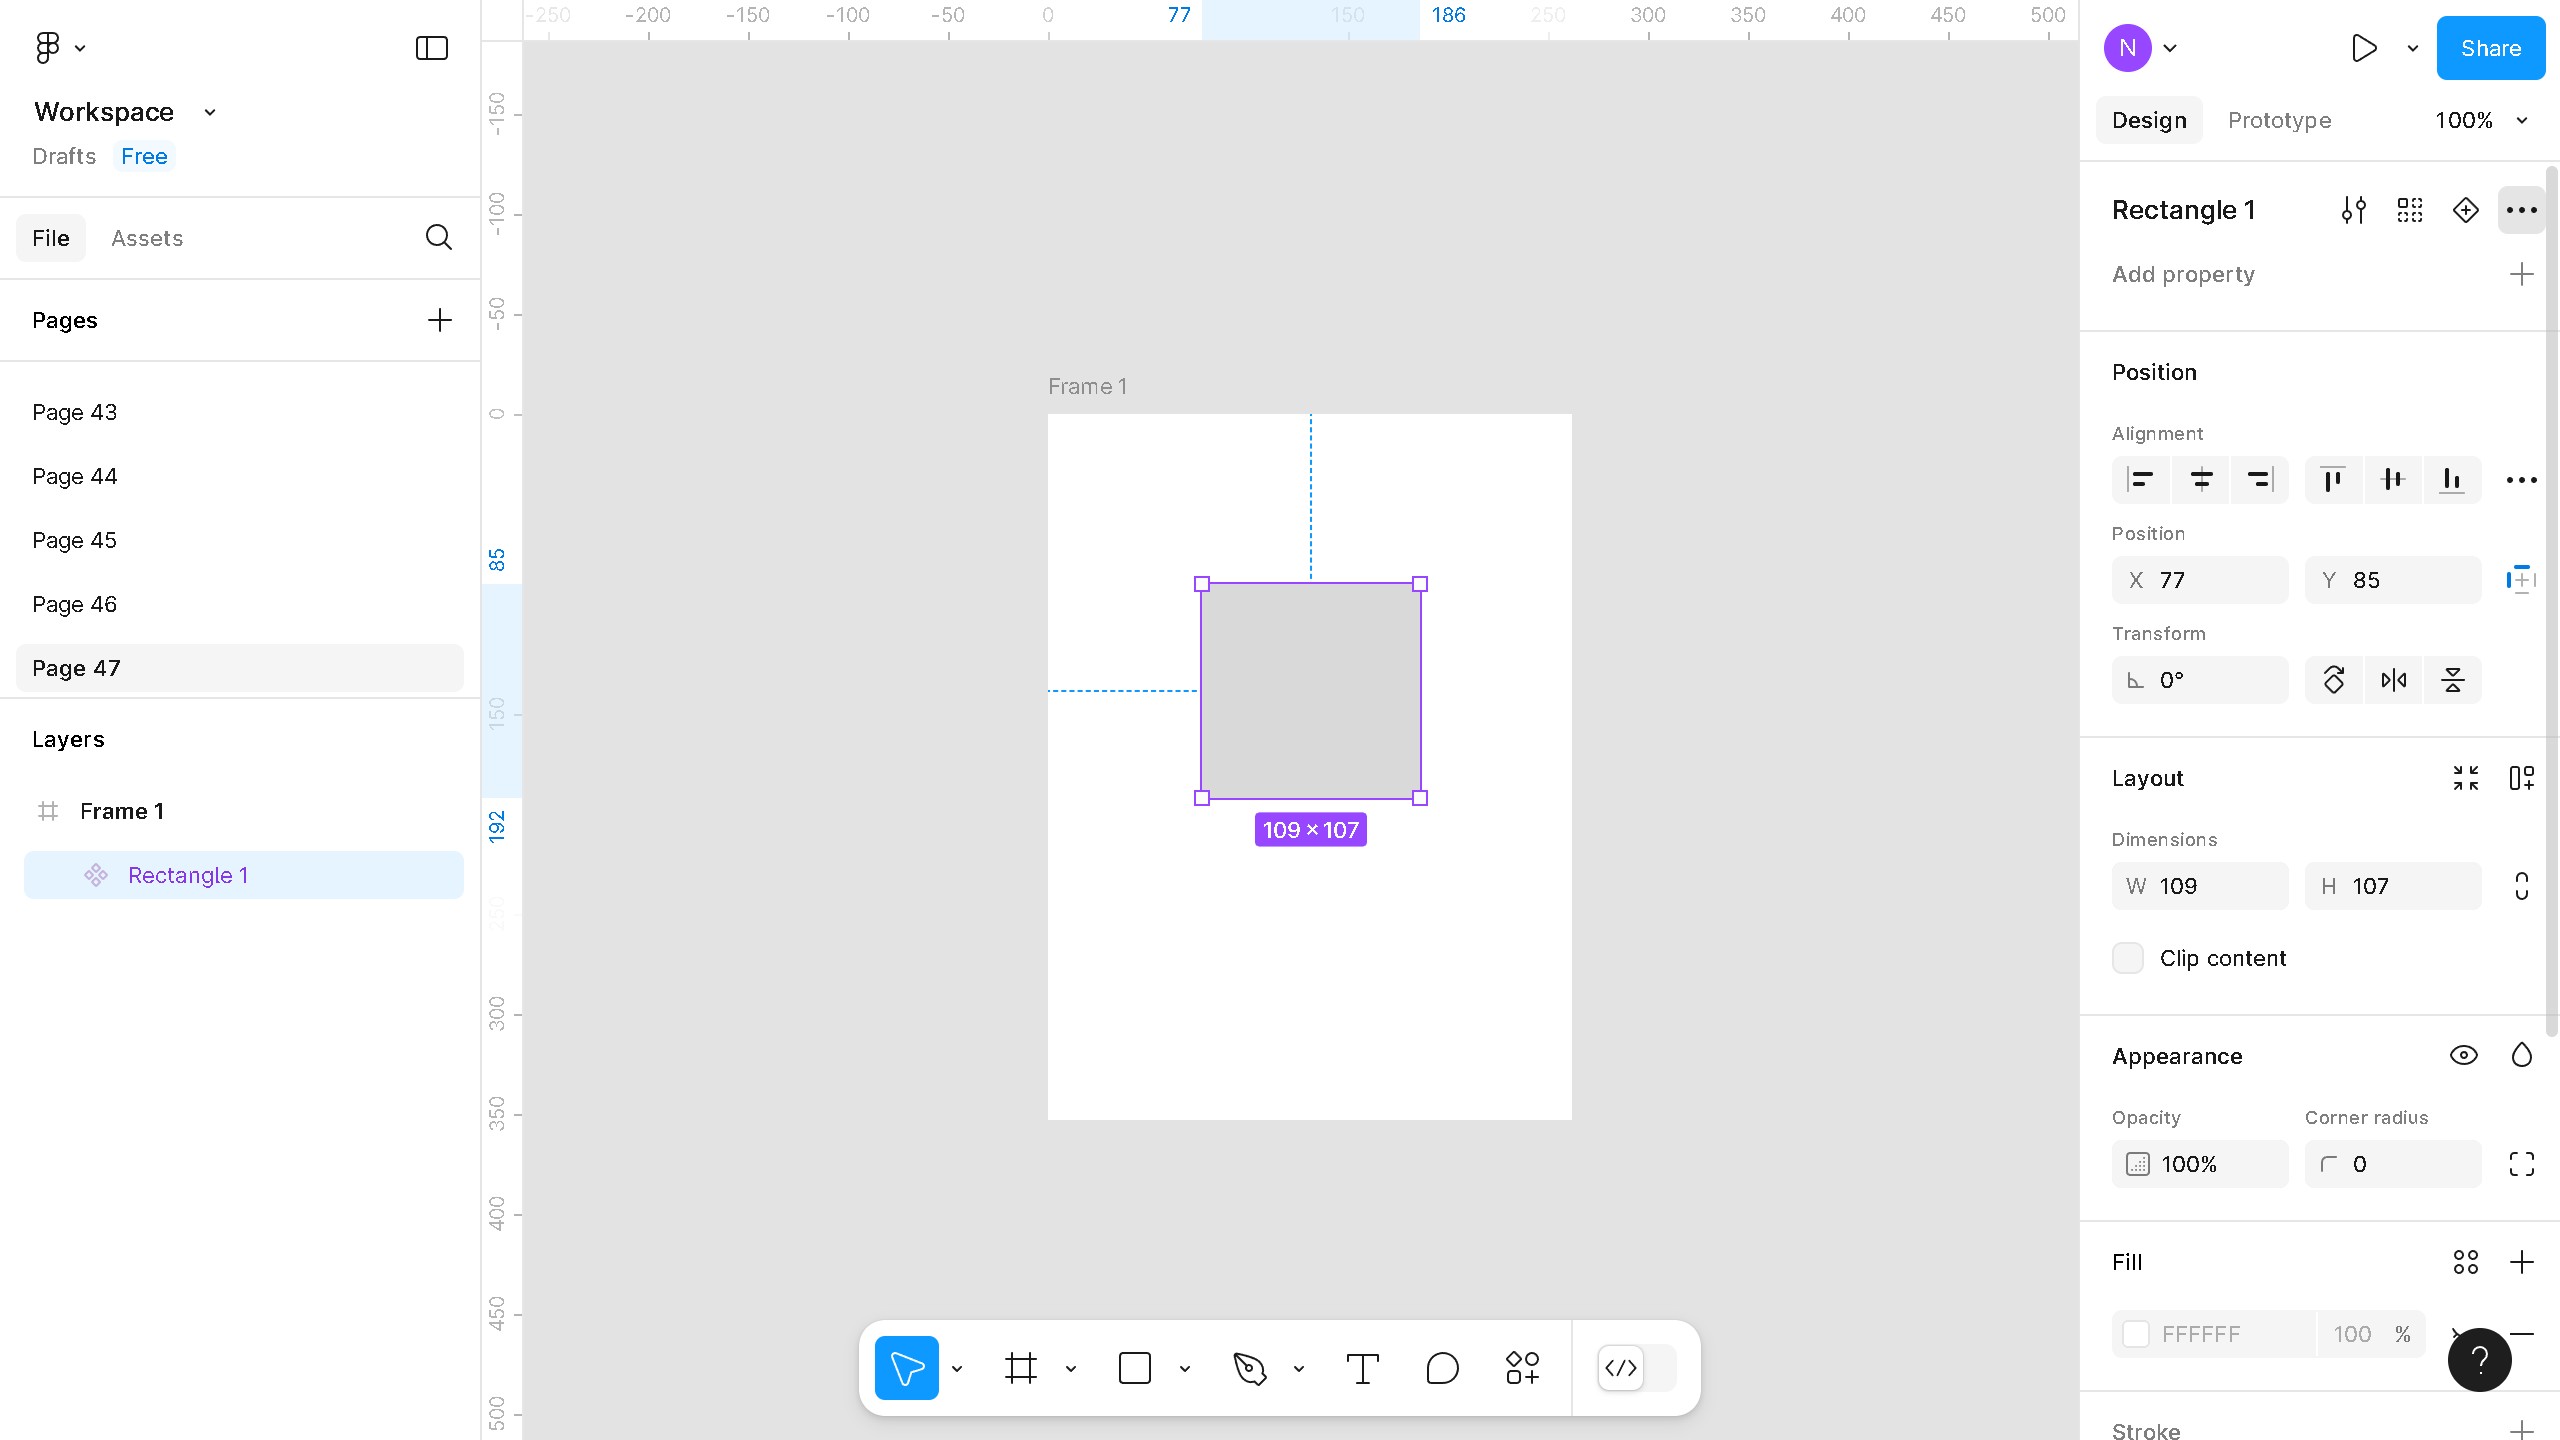The width and height of the screenshot is (2560, 1440).
Task: Open the Assets tab
Action: pos(147,238)
